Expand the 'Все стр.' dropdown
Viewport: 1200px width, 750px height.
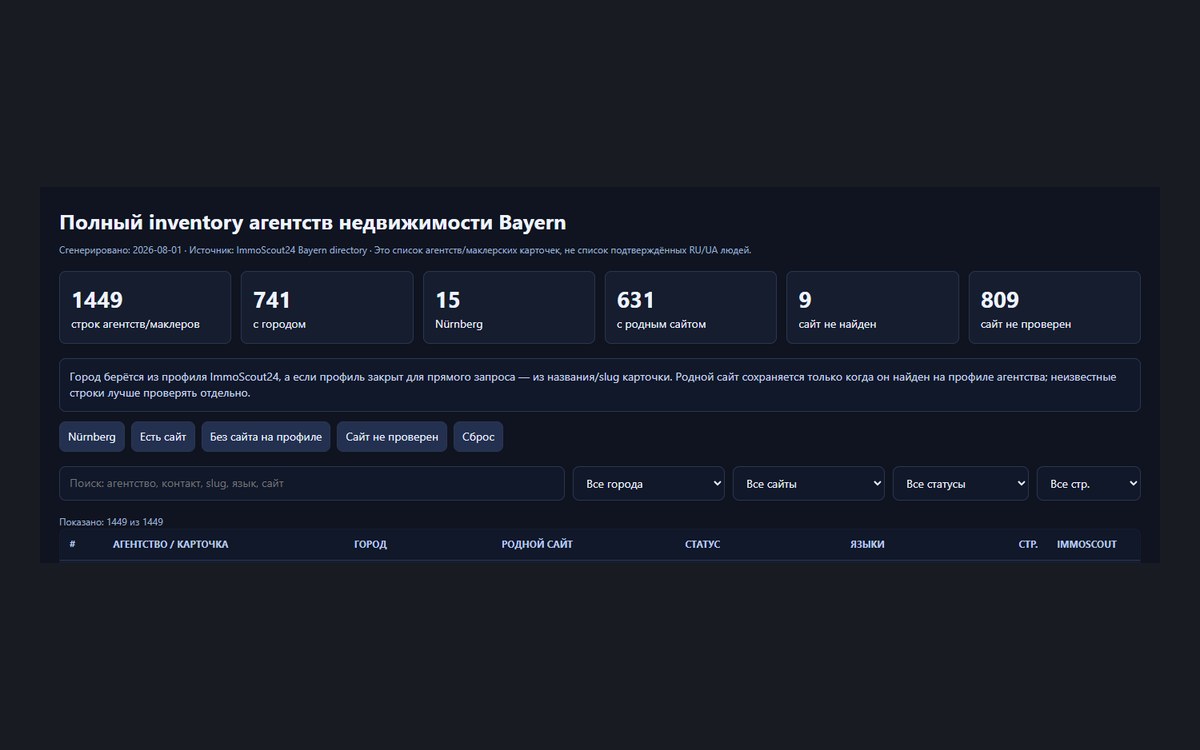click(x=1089, y=484)
